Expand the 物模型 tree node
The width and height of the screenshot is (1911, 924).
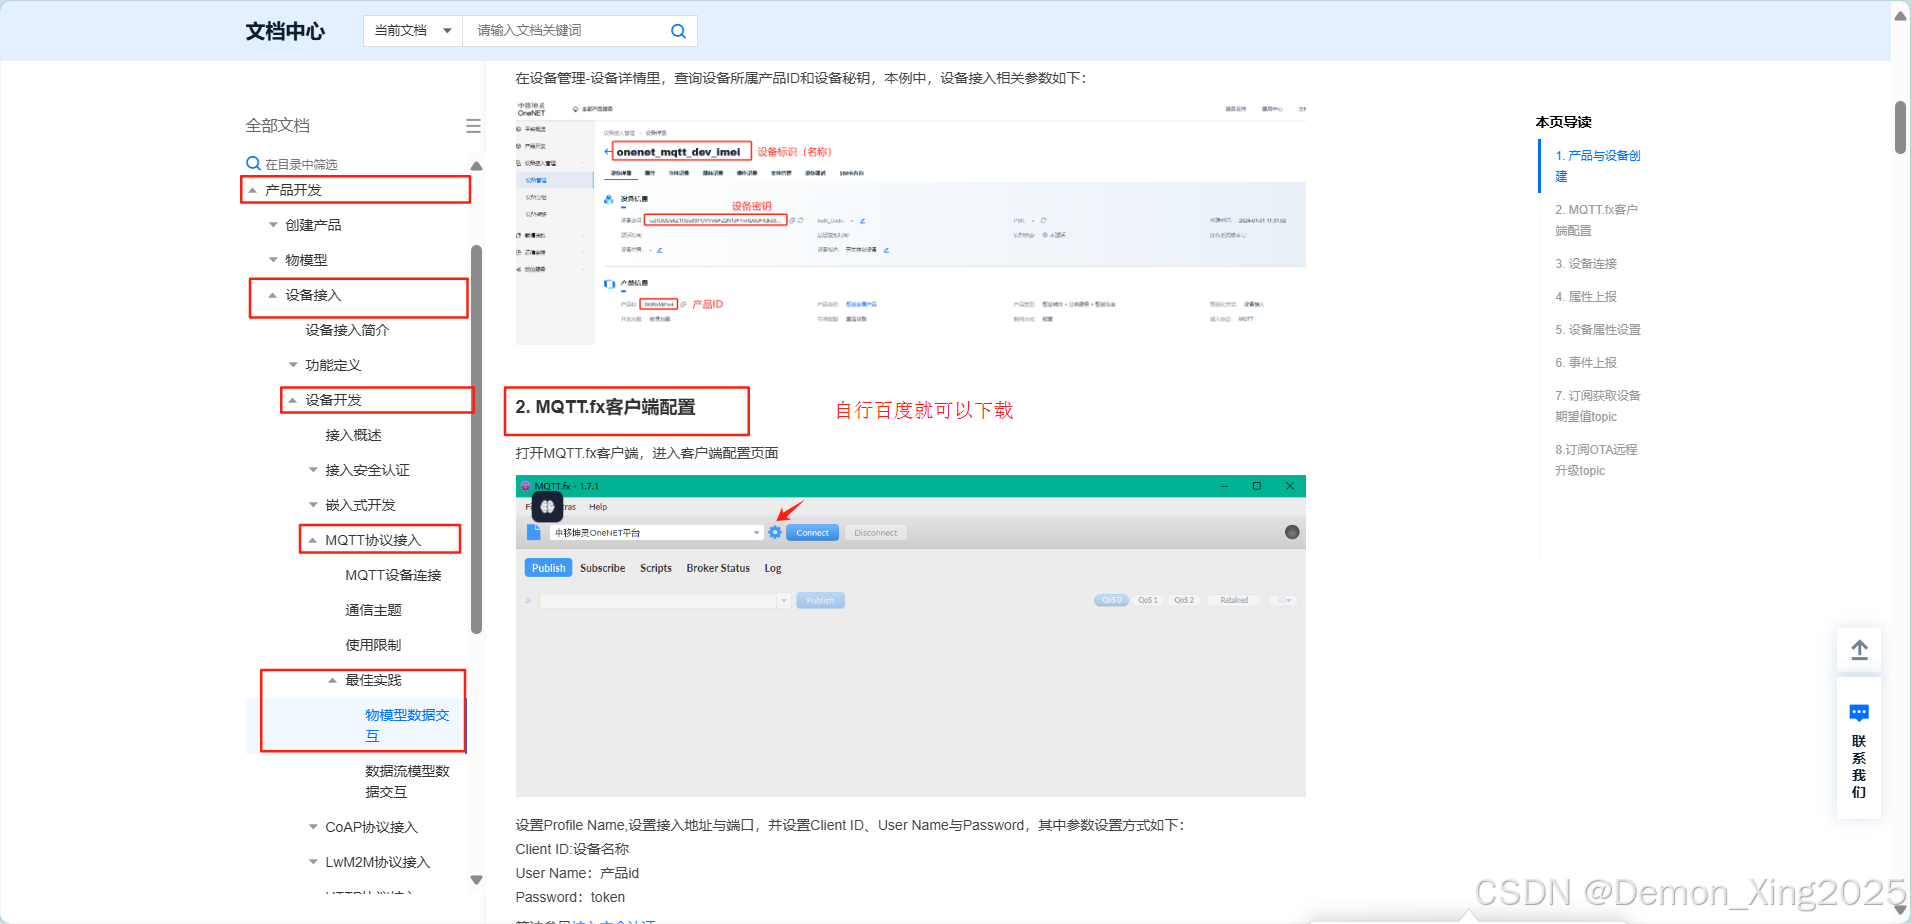(273, 260)
